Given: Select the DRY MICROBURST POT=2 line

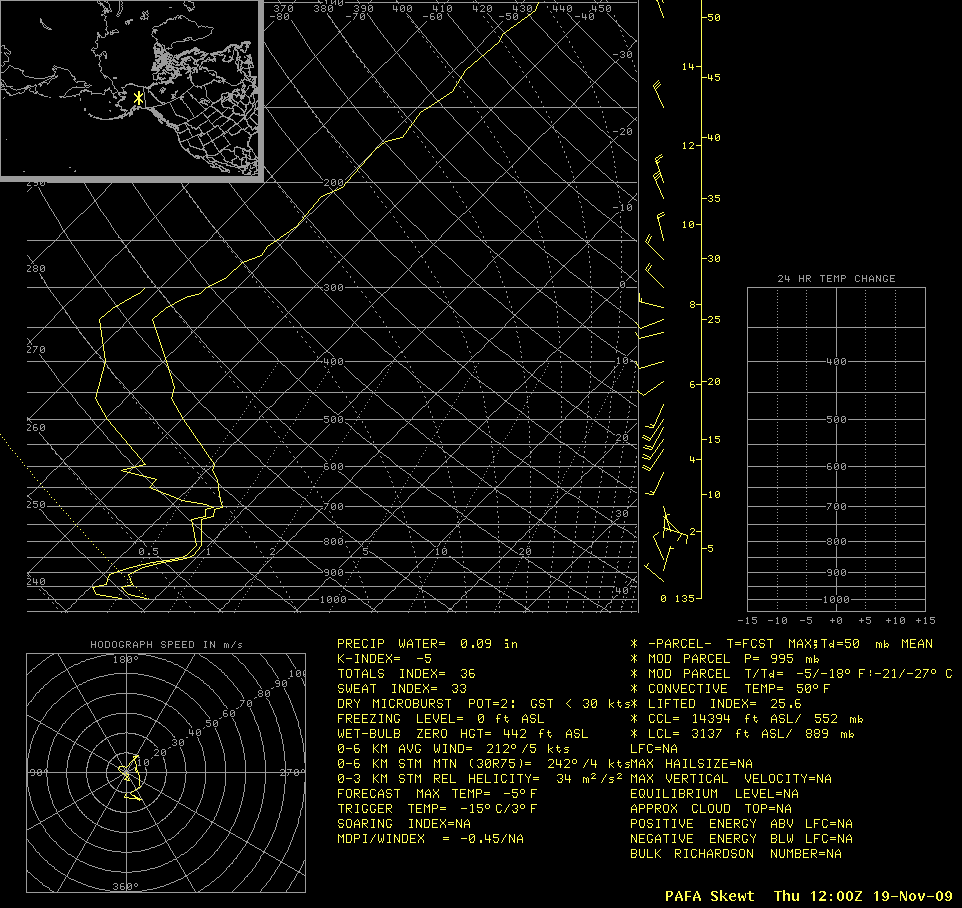Looking at the screenshot, I should (x=483, y=704).
